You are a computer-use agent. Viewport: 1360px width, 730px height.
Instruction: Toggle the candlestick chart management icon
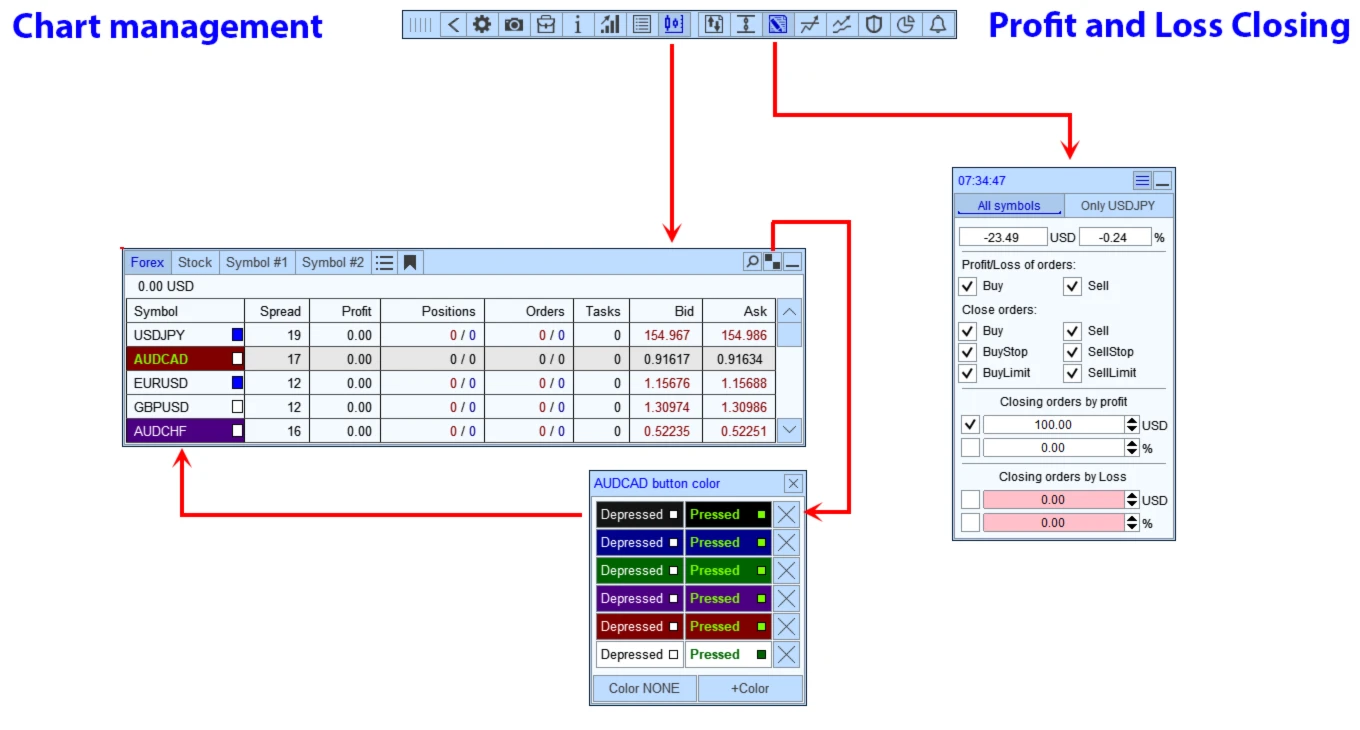(x=674, y=24)
